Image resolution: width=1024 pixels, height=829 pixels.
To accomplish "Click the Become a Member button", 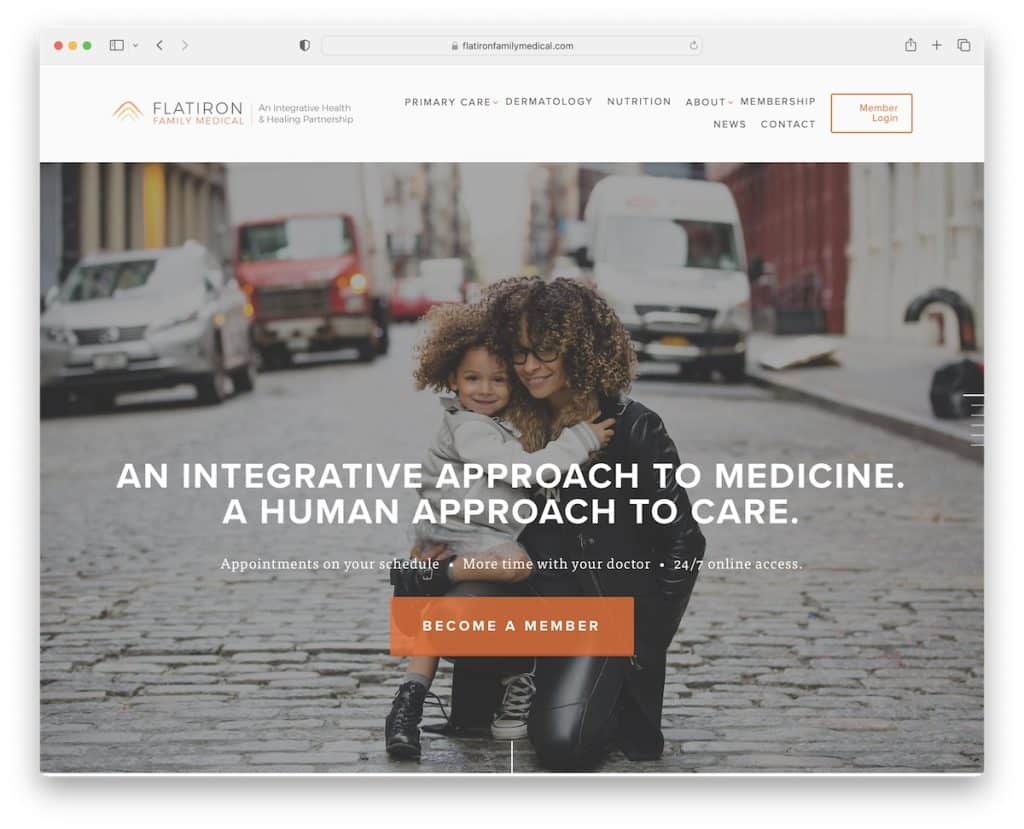I will [x=511, y=626].
